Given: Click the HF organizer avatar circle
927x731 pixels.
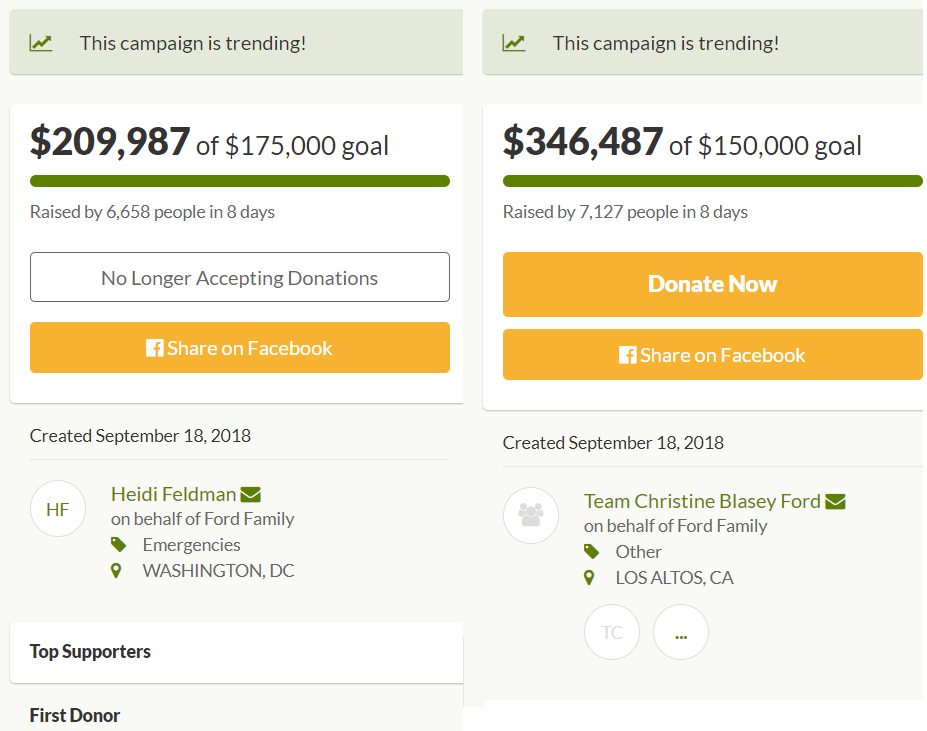Looking at the screenshot, I should pyautogui.click(x=58, y=509).
